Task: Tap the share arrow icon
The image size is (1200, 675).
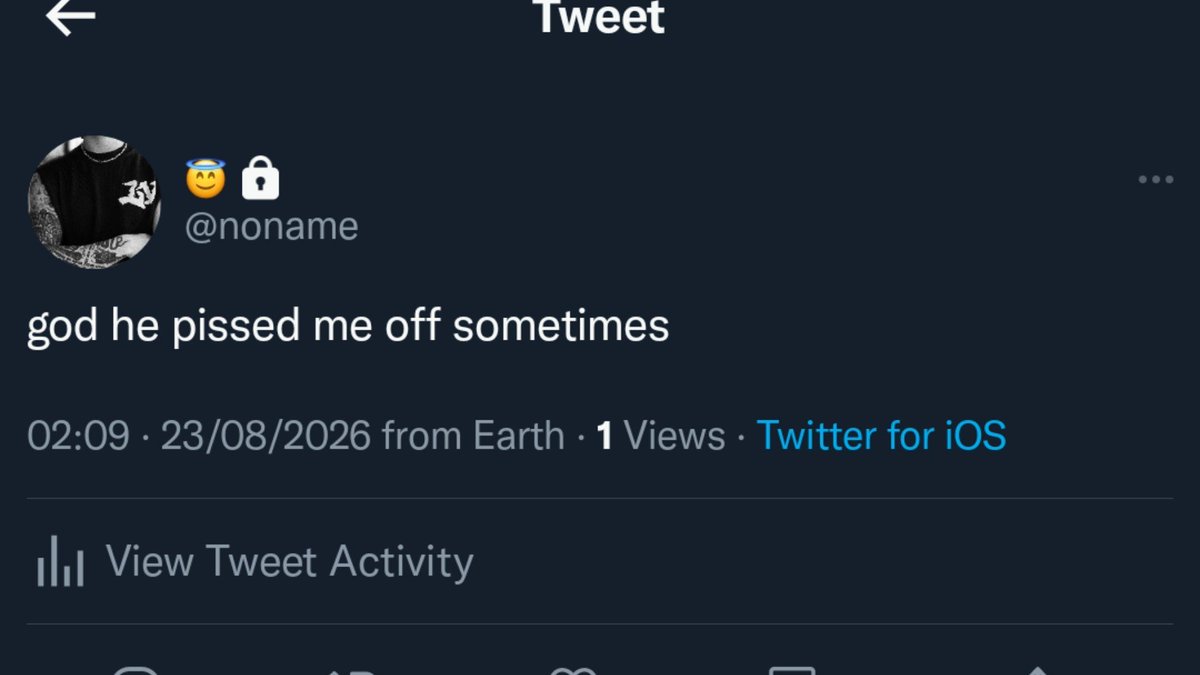Action: tap(1037, 670)
